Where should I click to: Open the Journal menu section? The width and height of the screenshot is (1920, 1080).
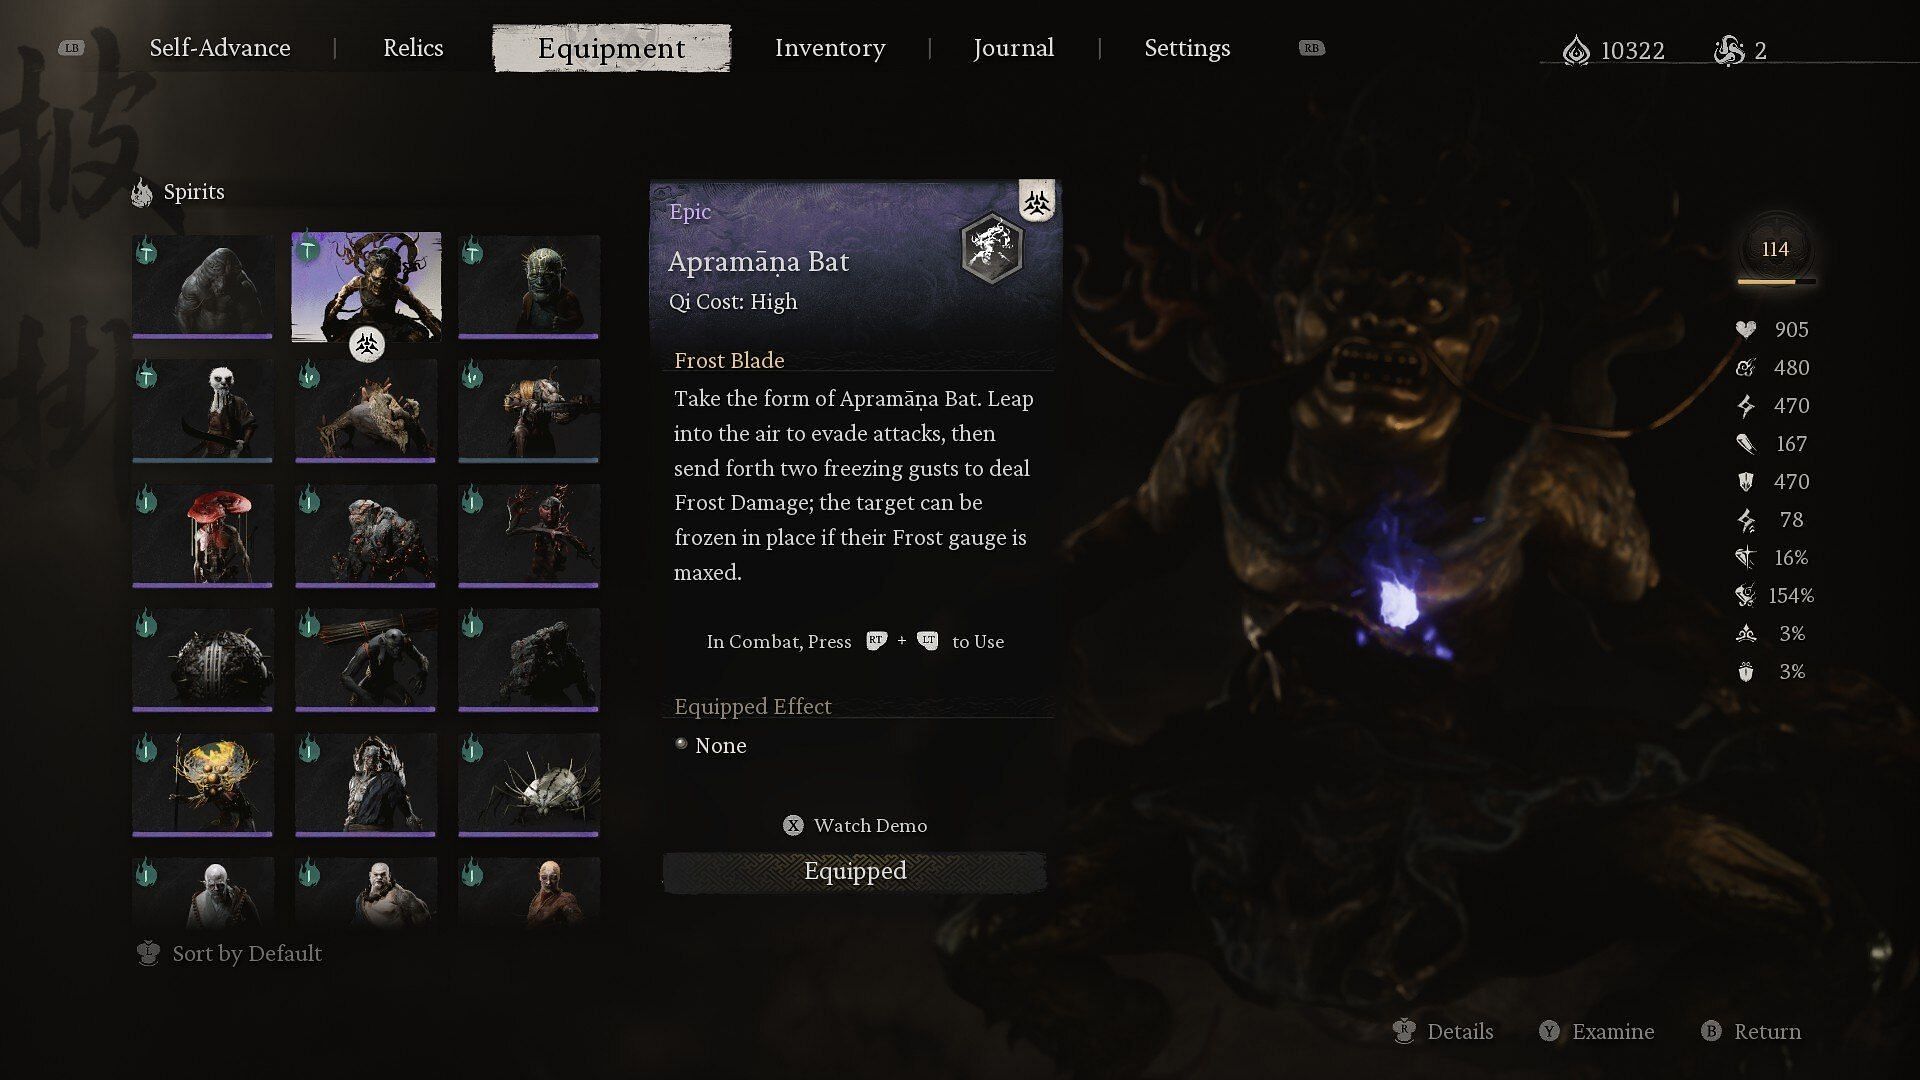coord(1013,46)
